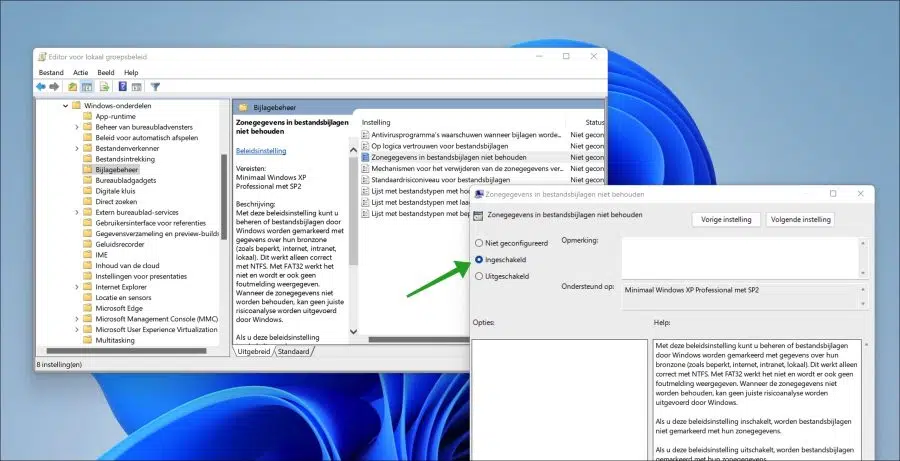This screenshot has width=900, height=461.
Task: Click the folder icon next to Bijlagebeheer in tree
Action: point(87,169)
